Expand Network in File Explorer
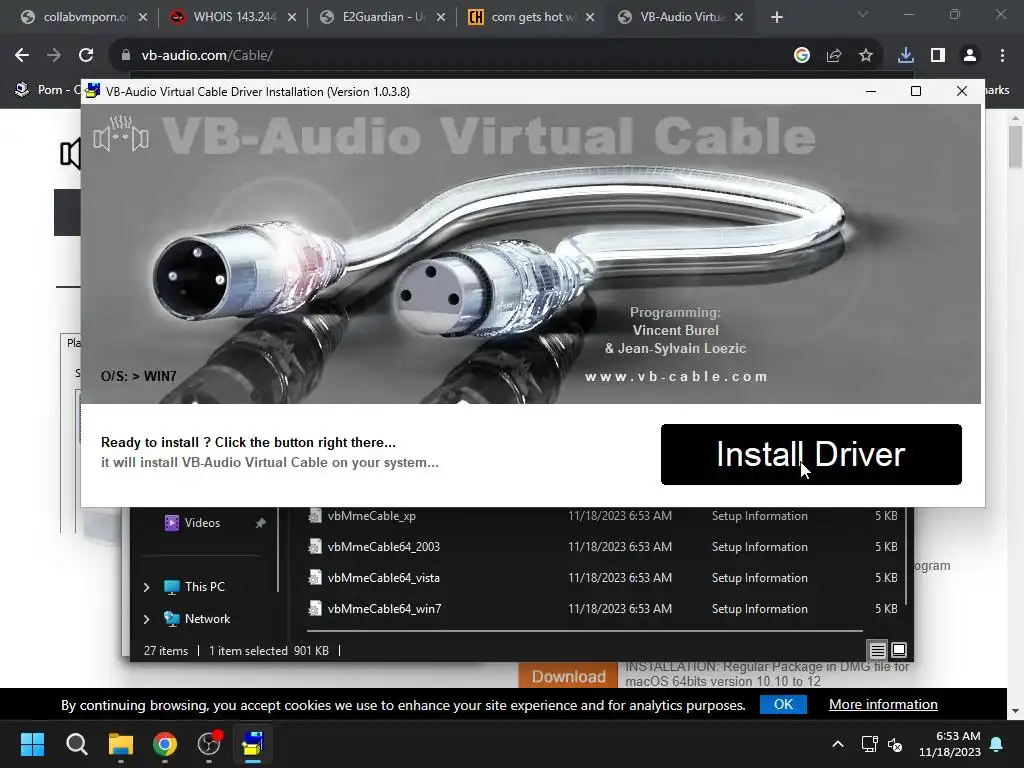 pos(146,618)
